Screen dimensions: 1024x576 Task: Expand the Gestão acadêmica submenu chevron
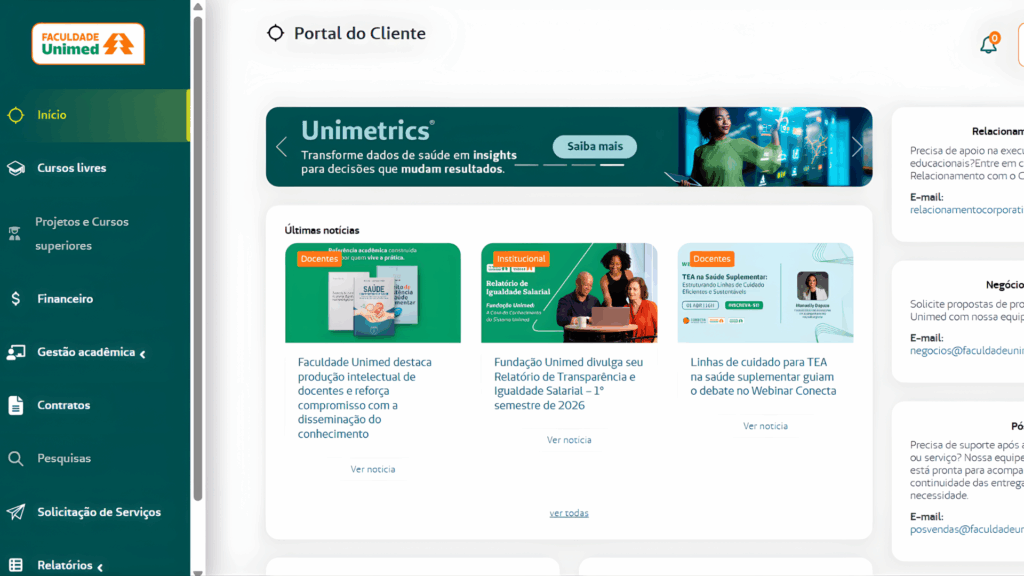142,354
